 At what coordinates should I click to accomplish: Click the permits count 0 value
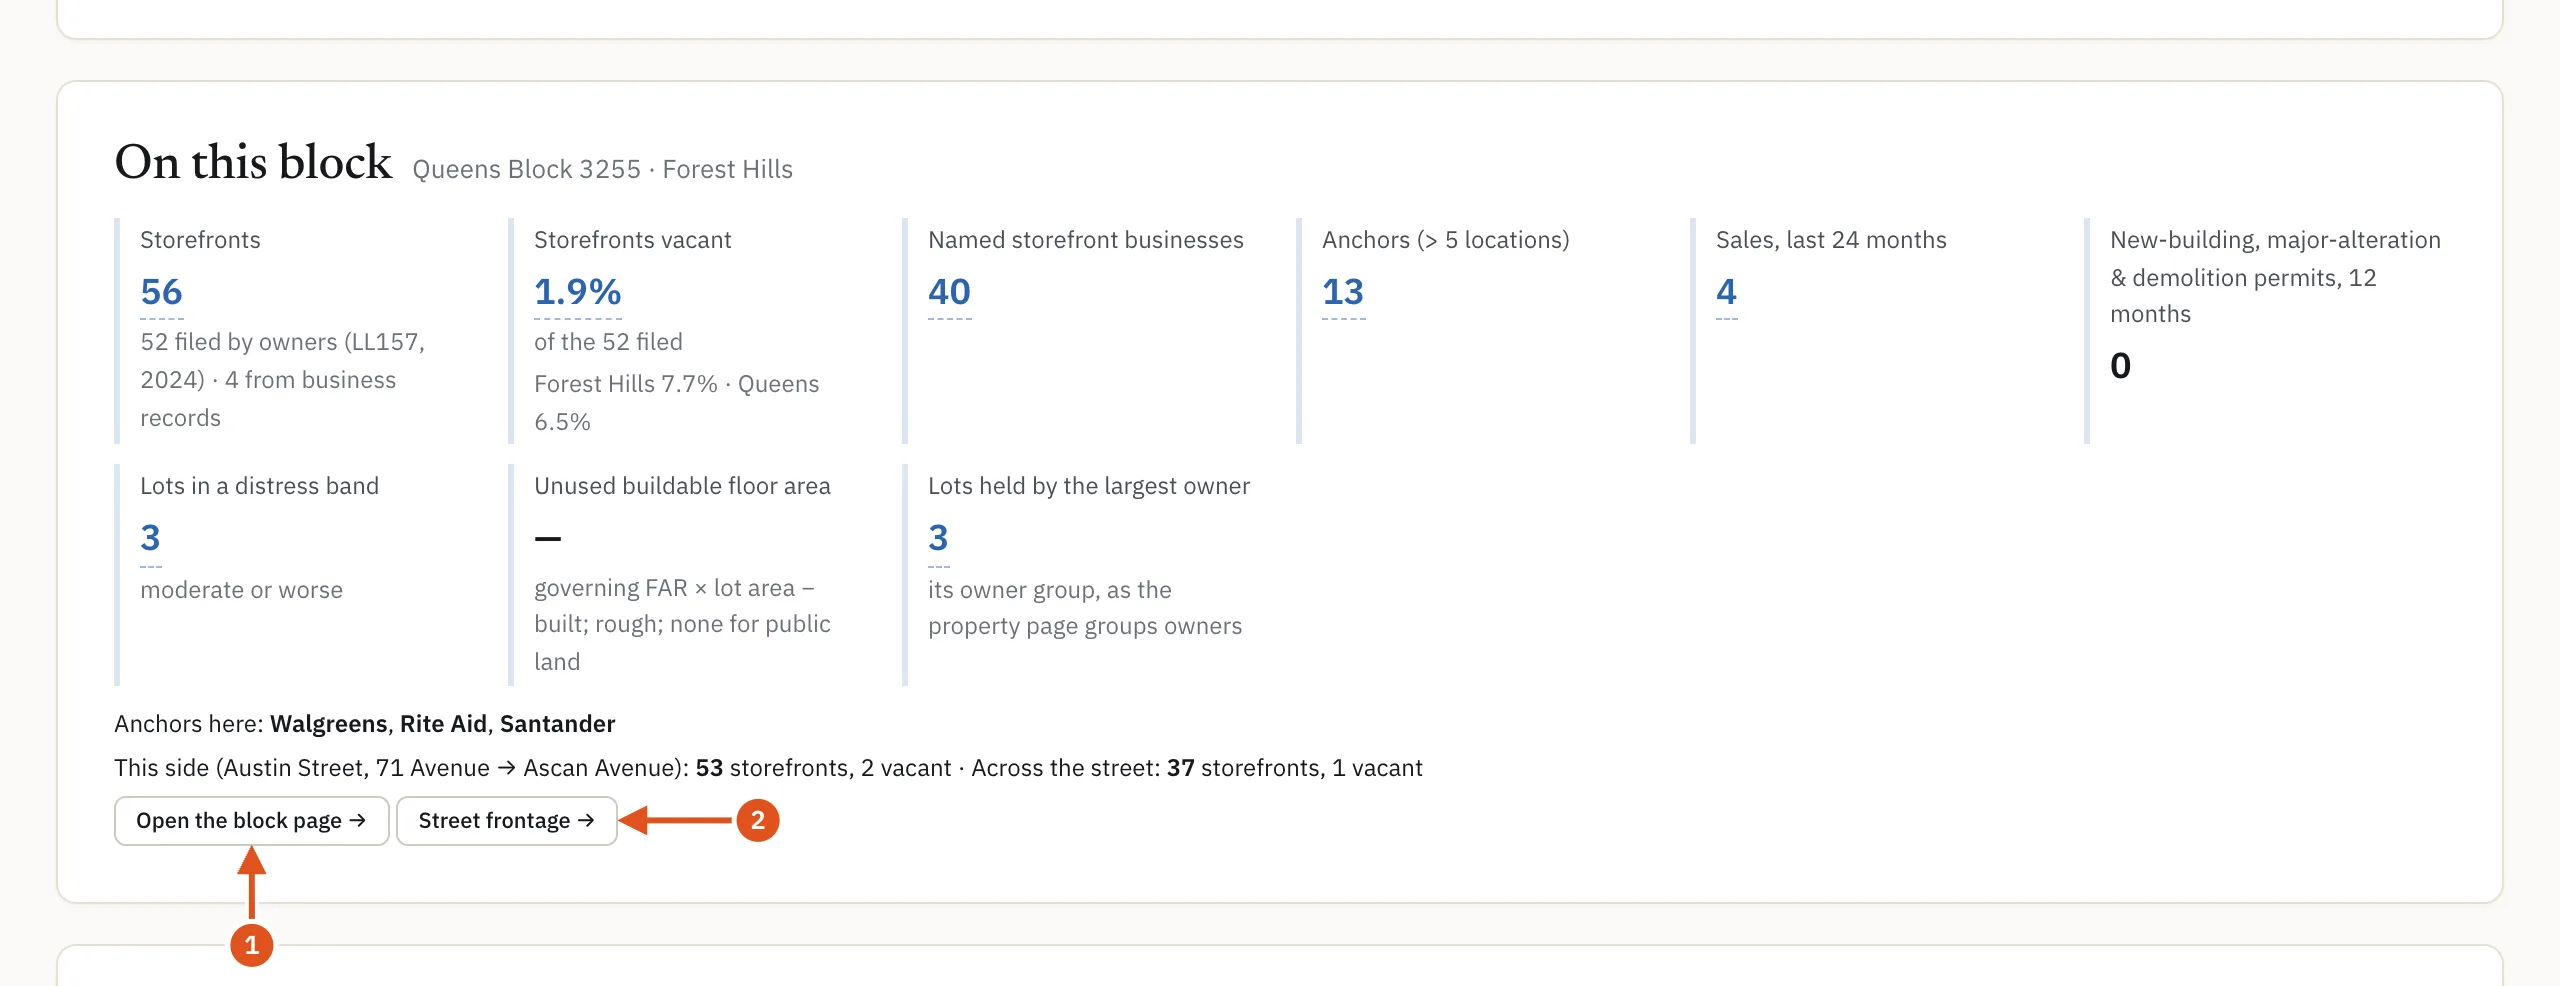click(2120, 366)
